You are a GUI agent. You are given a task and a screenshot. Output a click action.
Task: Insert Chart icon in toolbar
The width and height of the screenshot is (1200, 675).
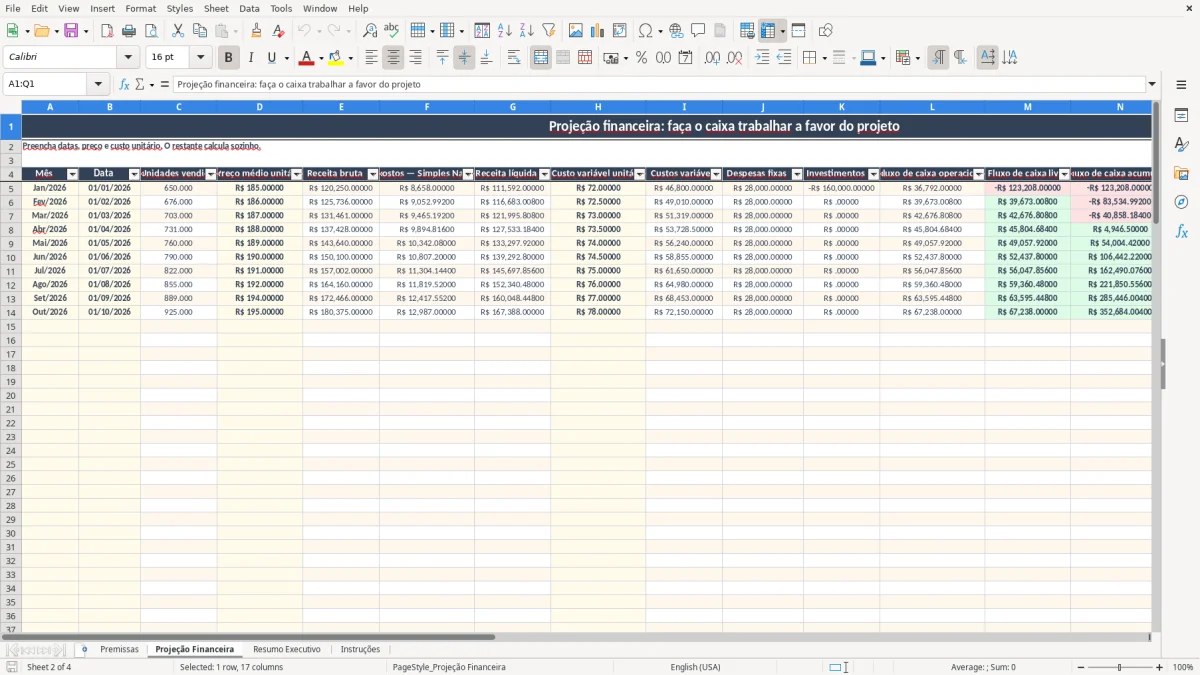[598, 31]
